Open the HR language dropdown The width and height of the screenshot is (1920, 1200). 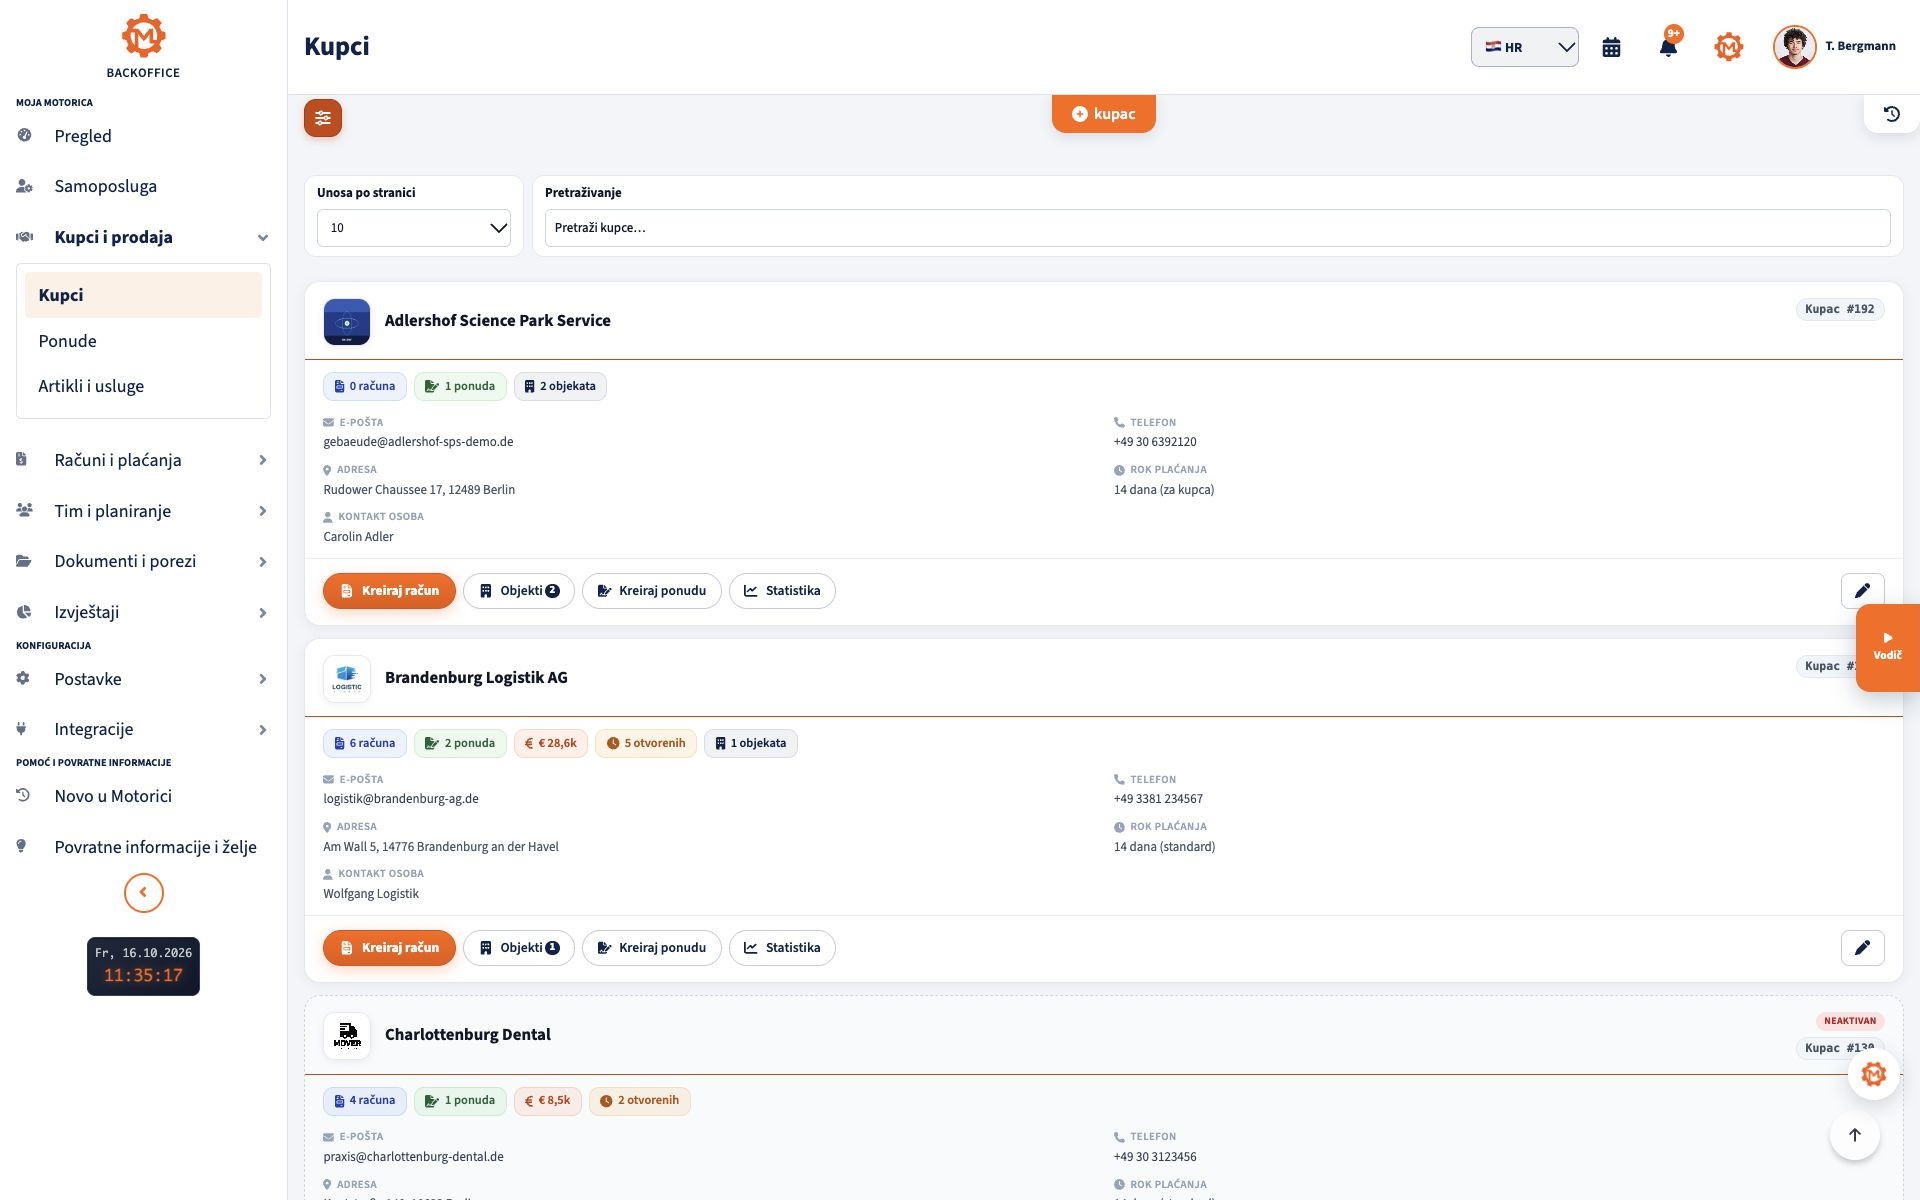click(1524, 47)
